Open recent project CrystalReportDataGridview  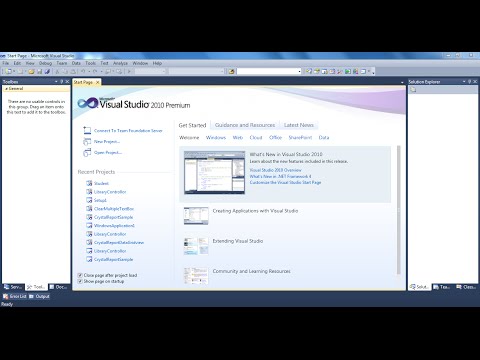119,242
